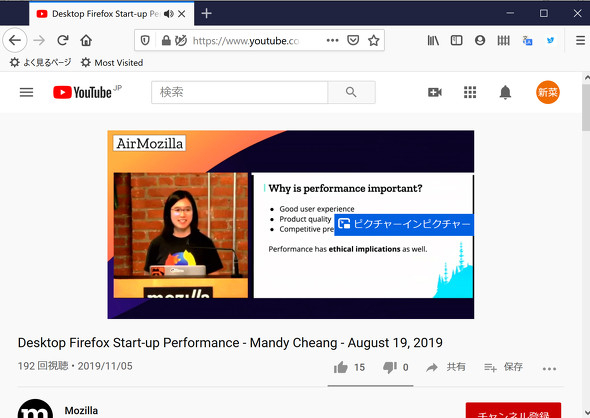Like the video with thumbs up

point(341,367)
